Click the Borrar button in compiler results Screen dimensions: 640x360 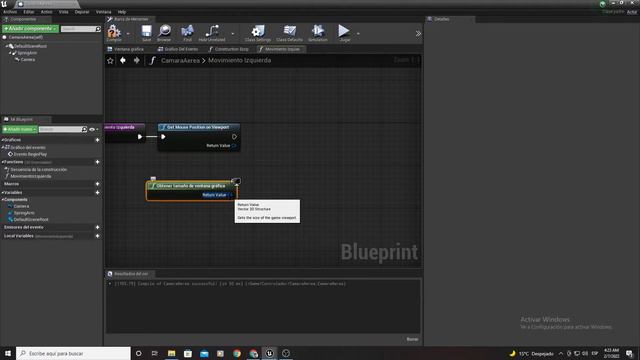[x=412, y=339]
